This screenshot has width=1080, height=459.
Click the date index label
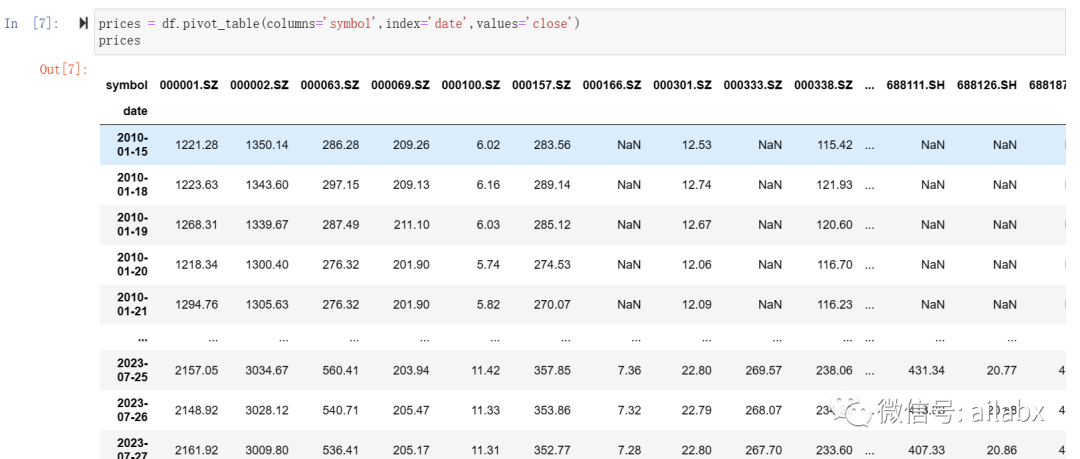point(135,111)
